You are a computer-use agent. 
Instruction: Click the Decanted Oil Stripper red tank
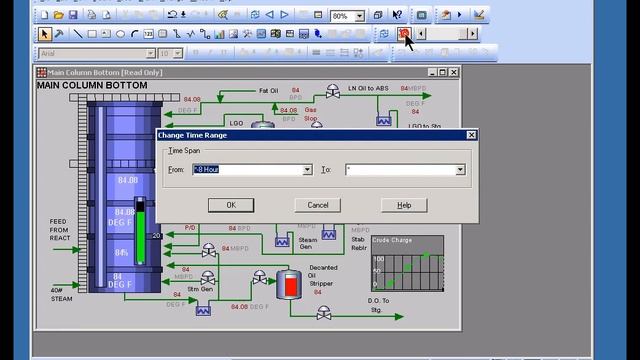pos(289,284)
